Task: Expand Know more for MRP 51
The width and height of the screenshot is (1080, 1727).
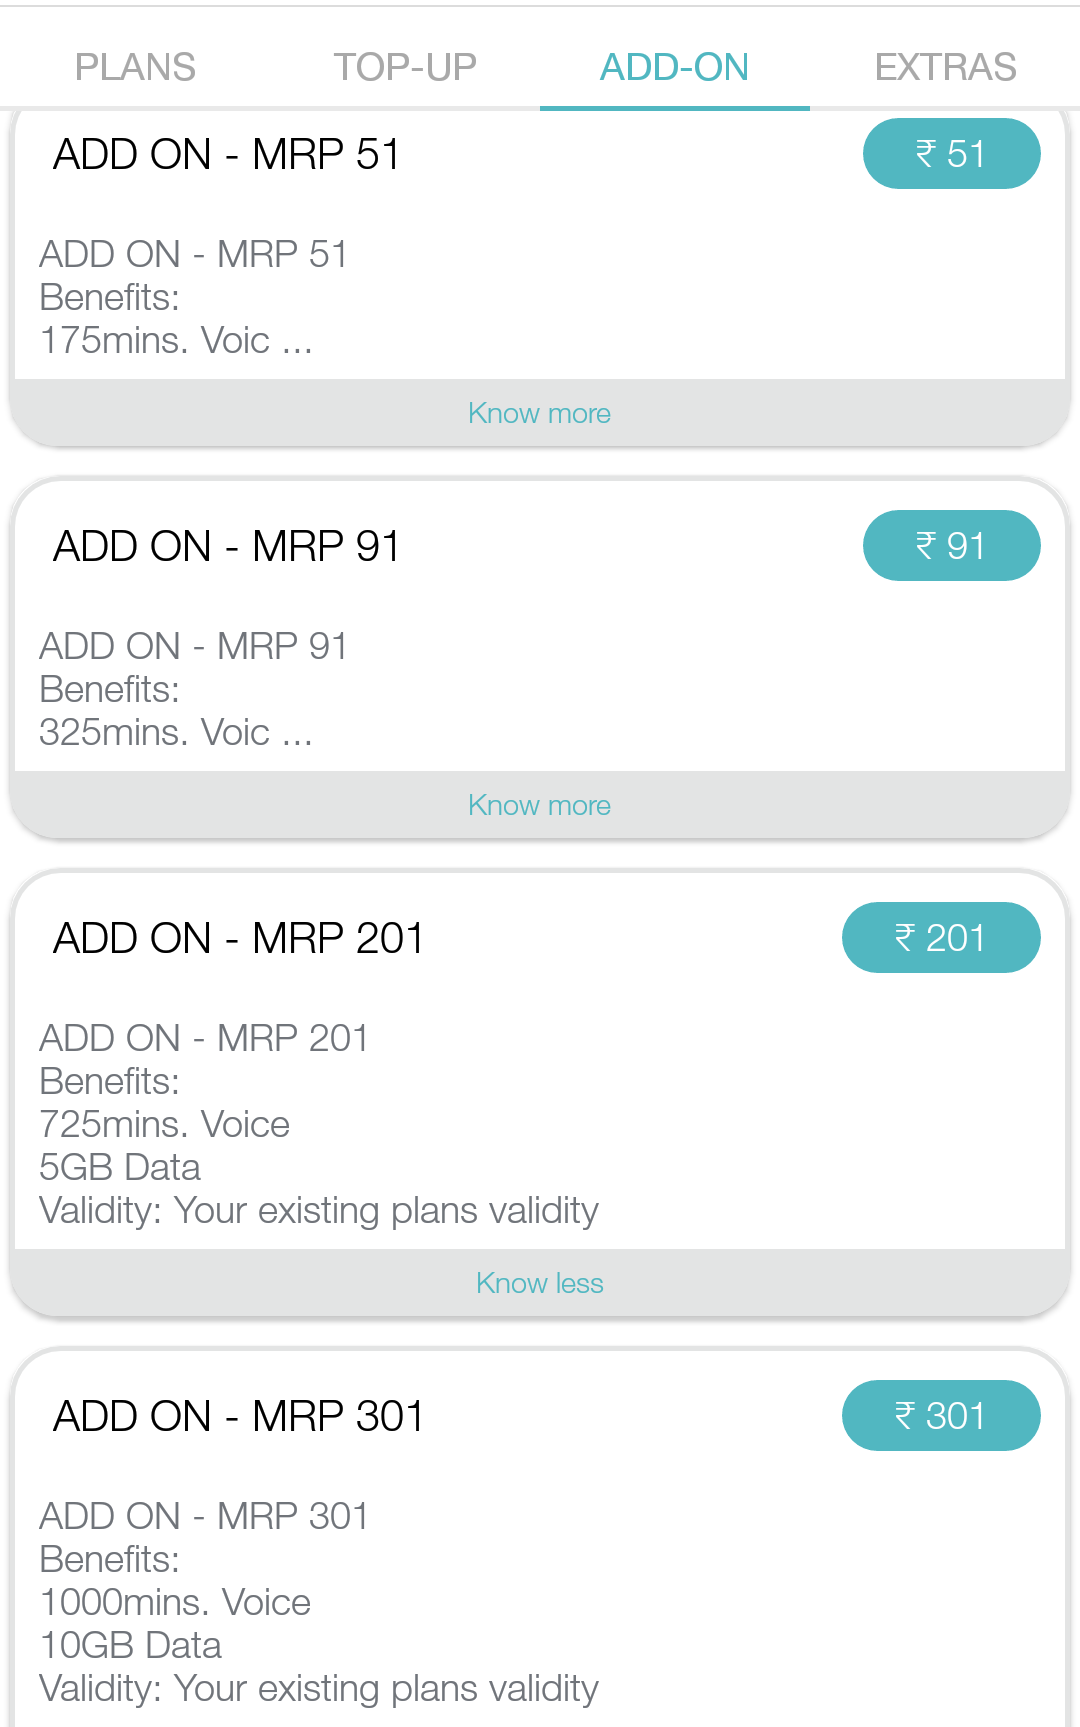Action: pos(540,413)
